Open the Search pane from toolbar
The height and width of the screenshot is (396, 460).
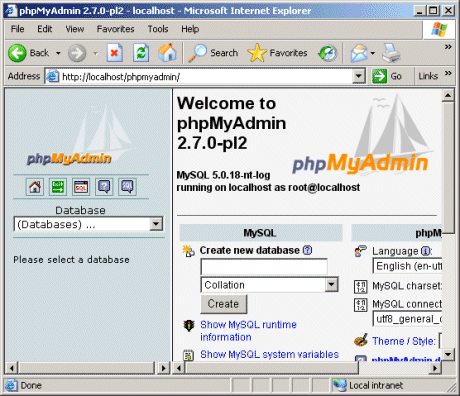coord(212,53)
